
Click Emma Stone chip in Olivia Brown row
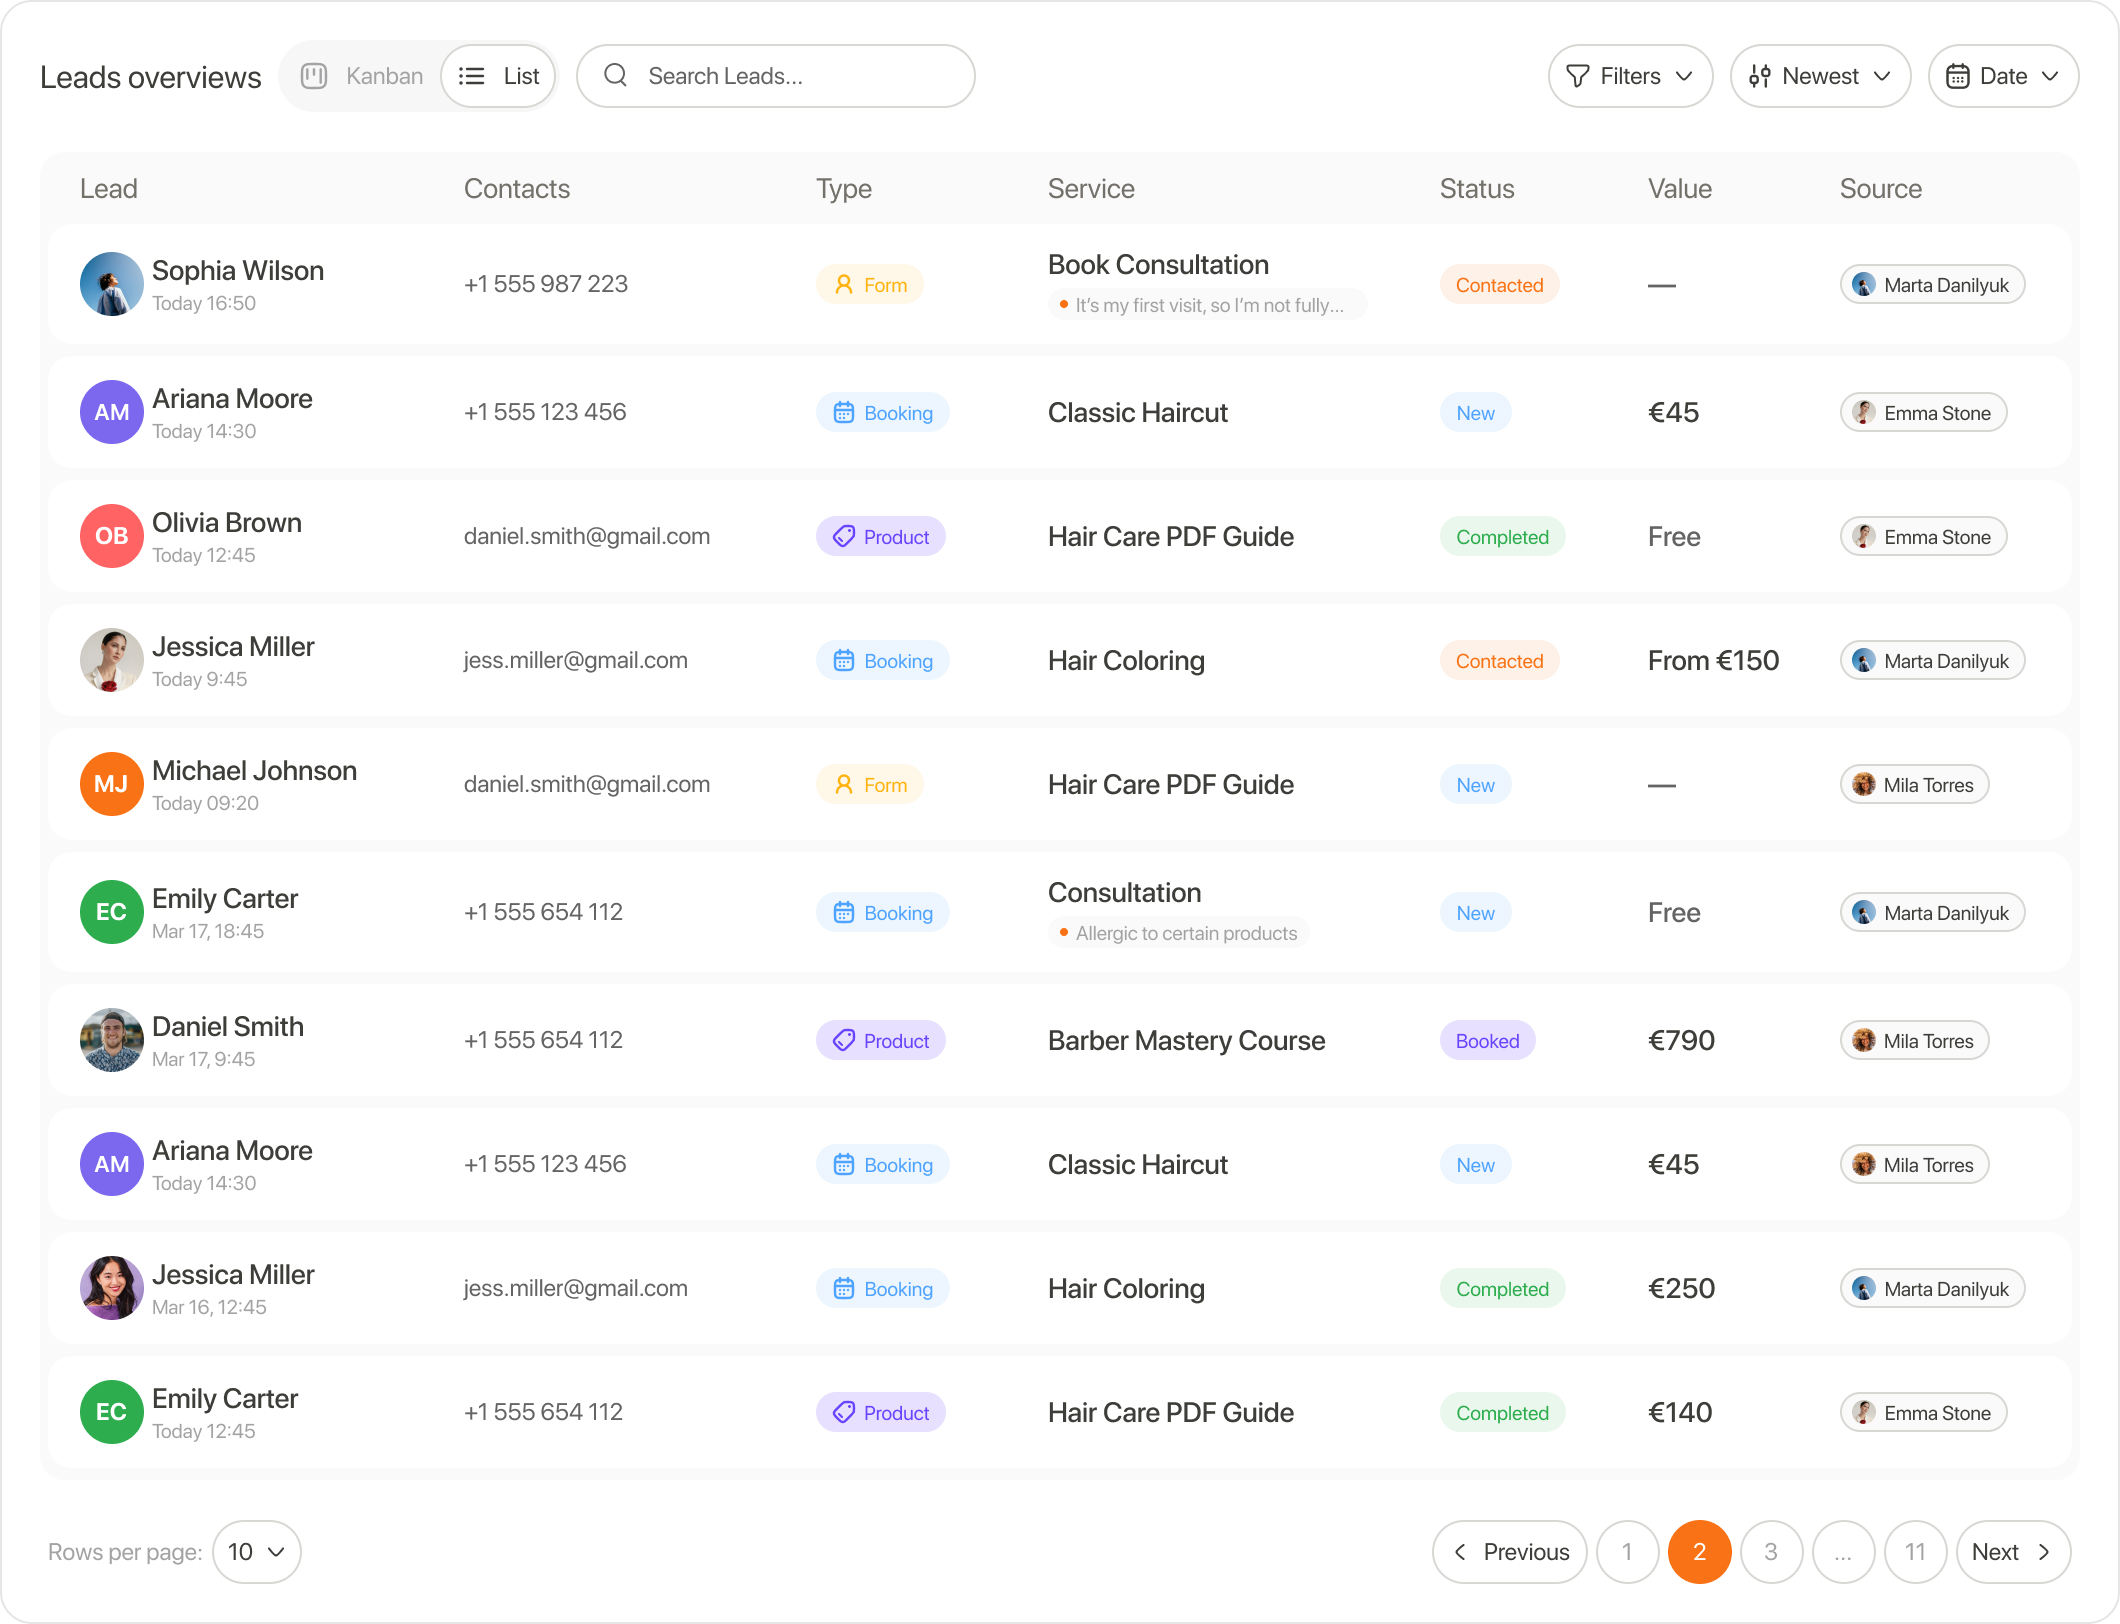[1924, 537]
